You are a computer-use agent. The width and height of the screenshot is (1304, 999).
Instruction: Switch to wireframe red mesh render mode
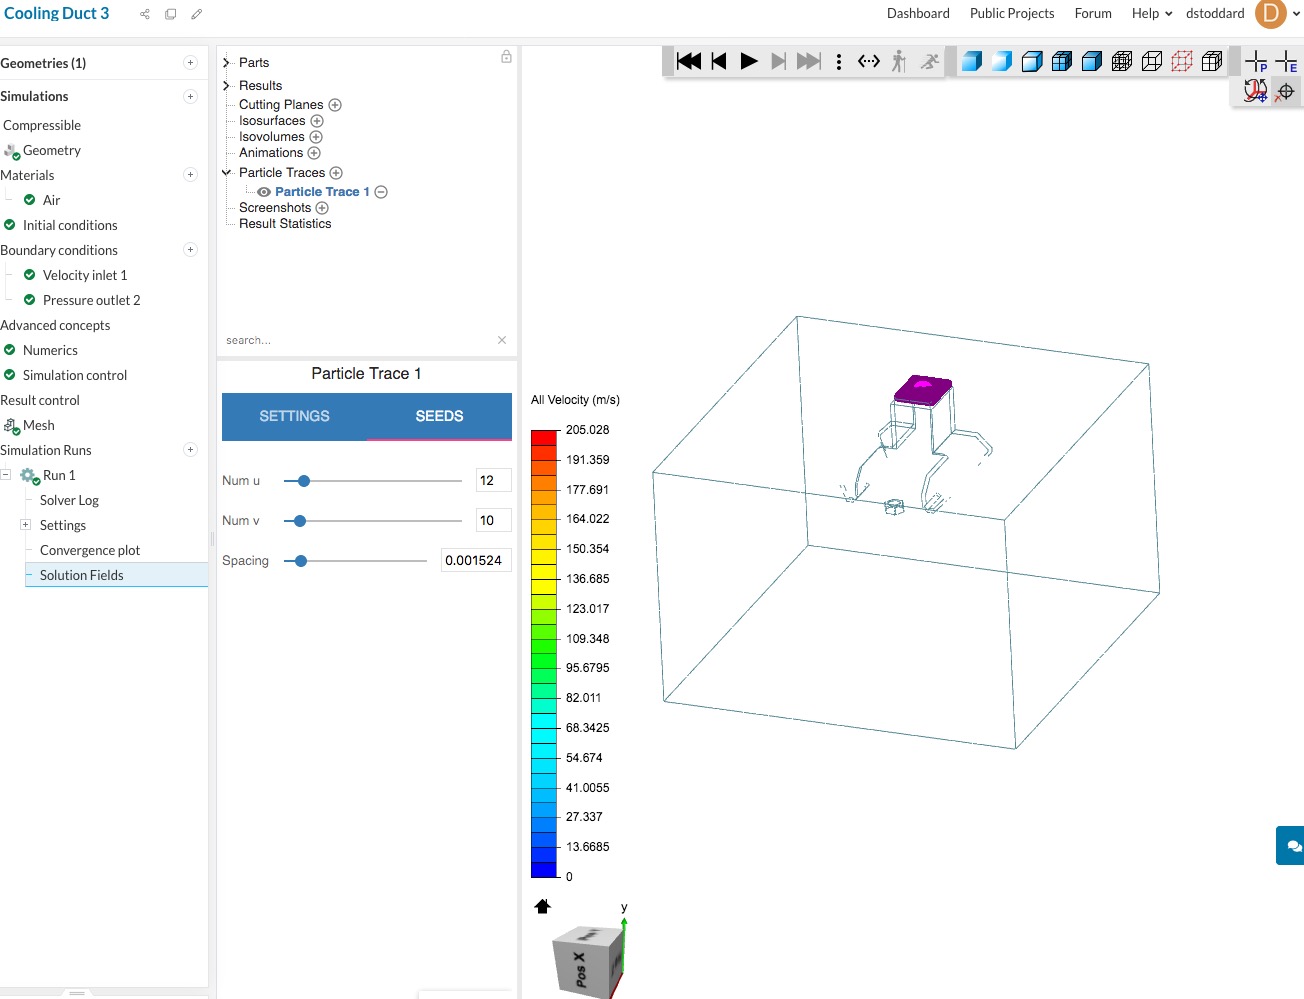(1181, 61)
